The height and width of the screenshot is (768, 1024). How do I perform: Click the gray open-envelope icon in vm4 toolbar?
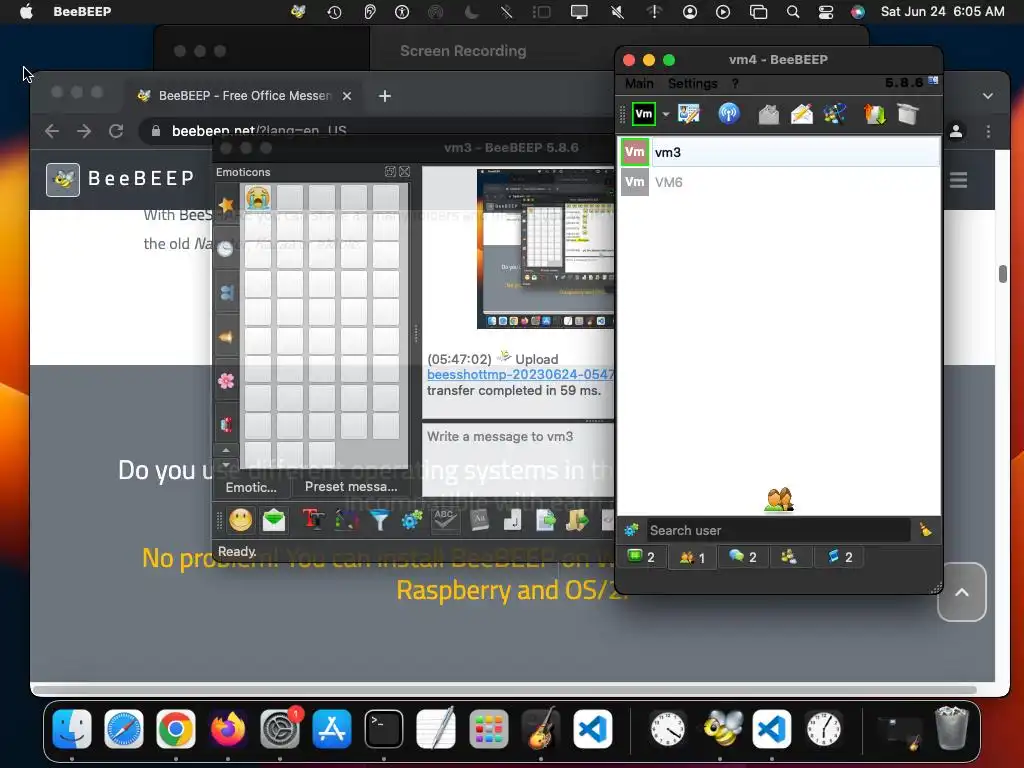pos(769,114)
